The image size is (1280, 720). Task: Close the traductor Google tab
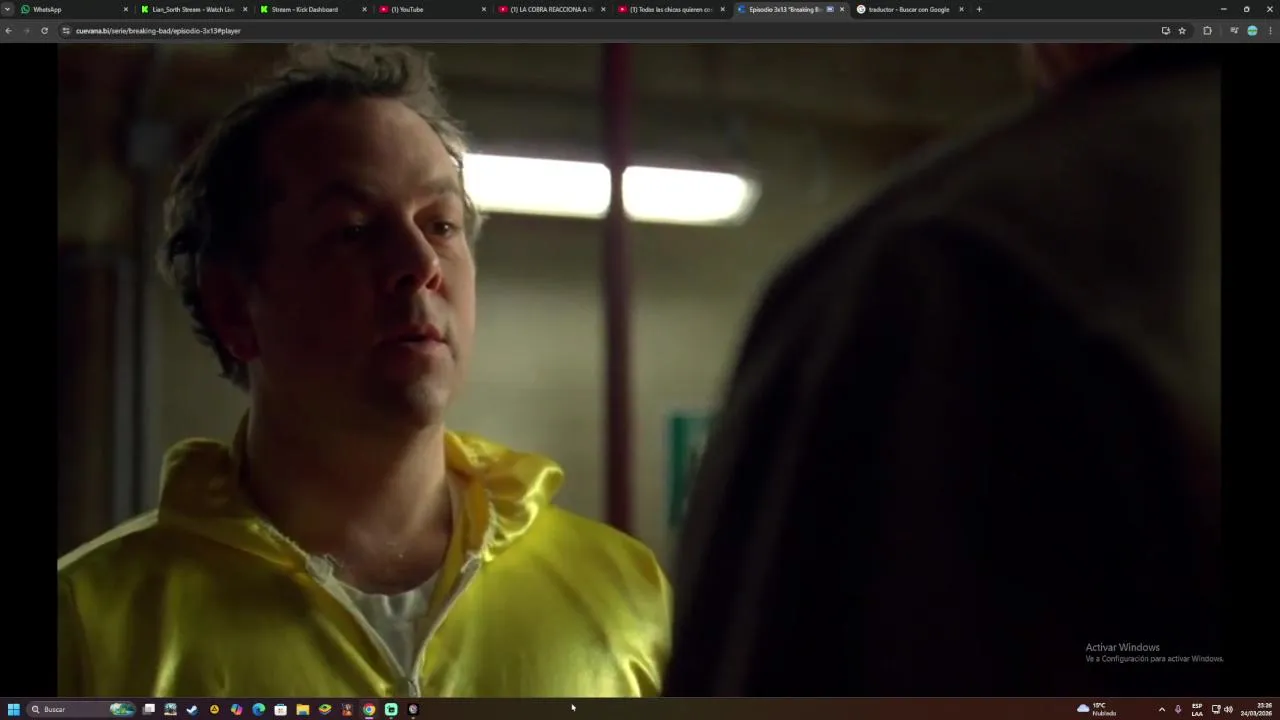click(961, 9)
